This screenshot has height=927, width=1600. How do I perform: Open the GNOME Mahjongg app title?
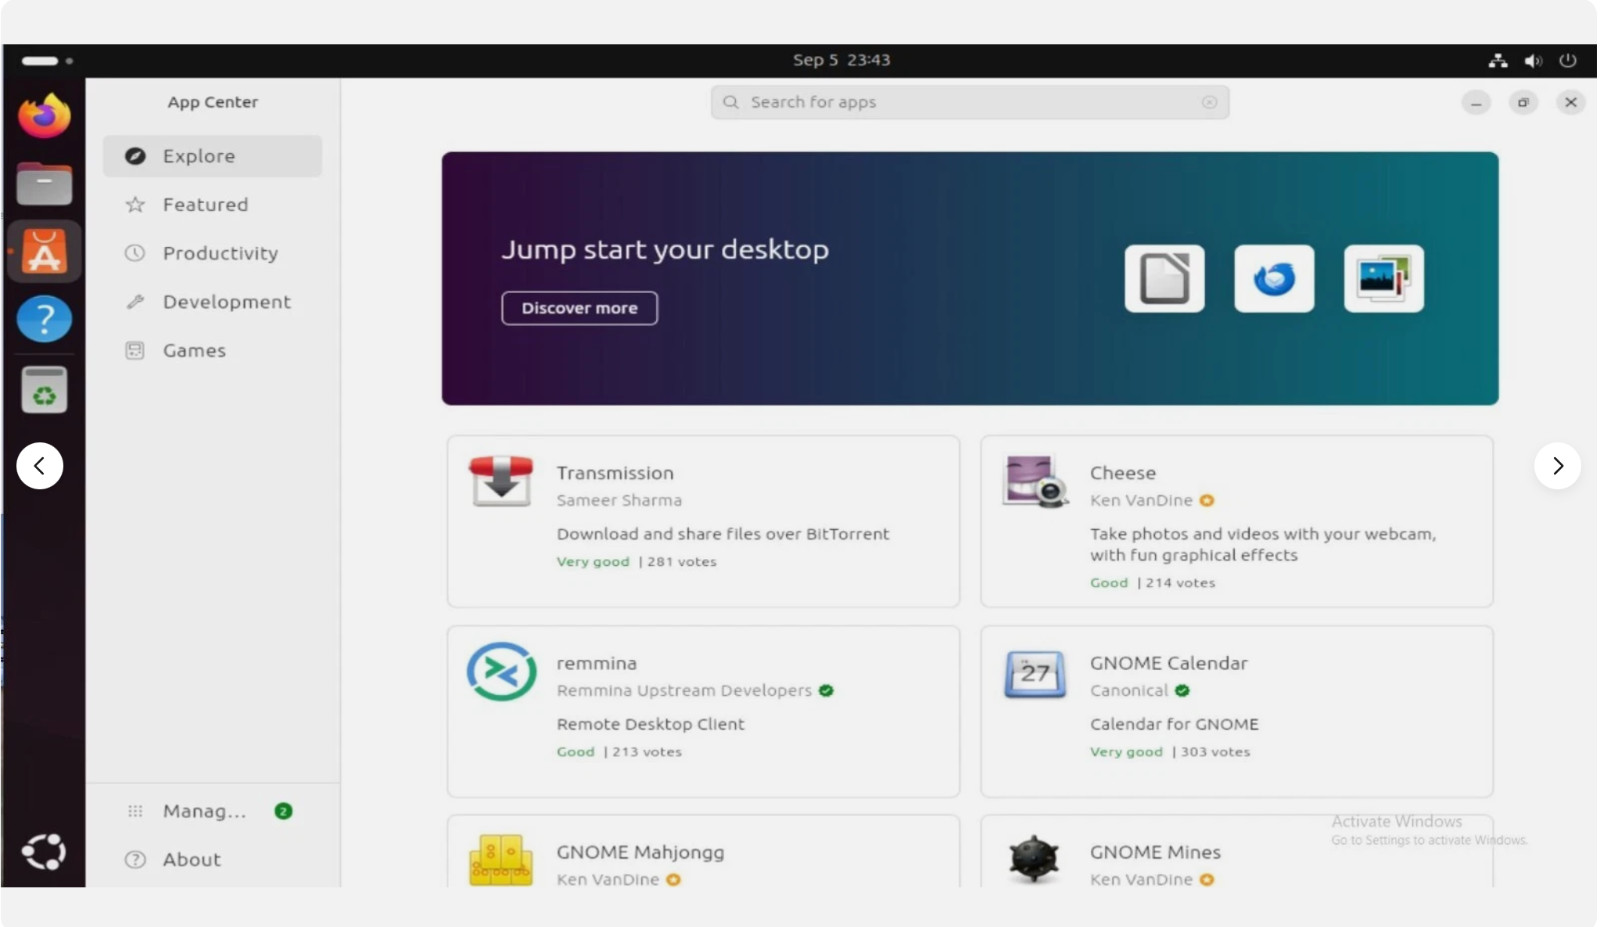[x=640, y=853]
